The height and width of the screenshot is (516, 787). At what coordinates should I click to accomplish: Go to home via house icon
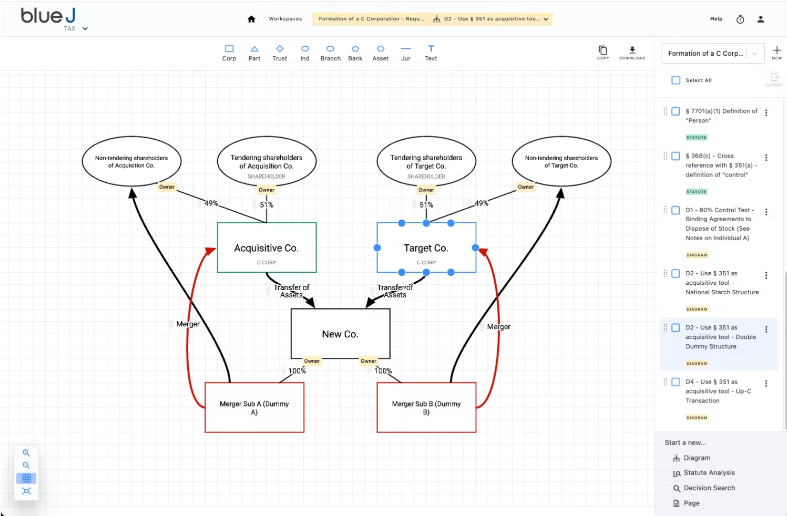point(251,19)
